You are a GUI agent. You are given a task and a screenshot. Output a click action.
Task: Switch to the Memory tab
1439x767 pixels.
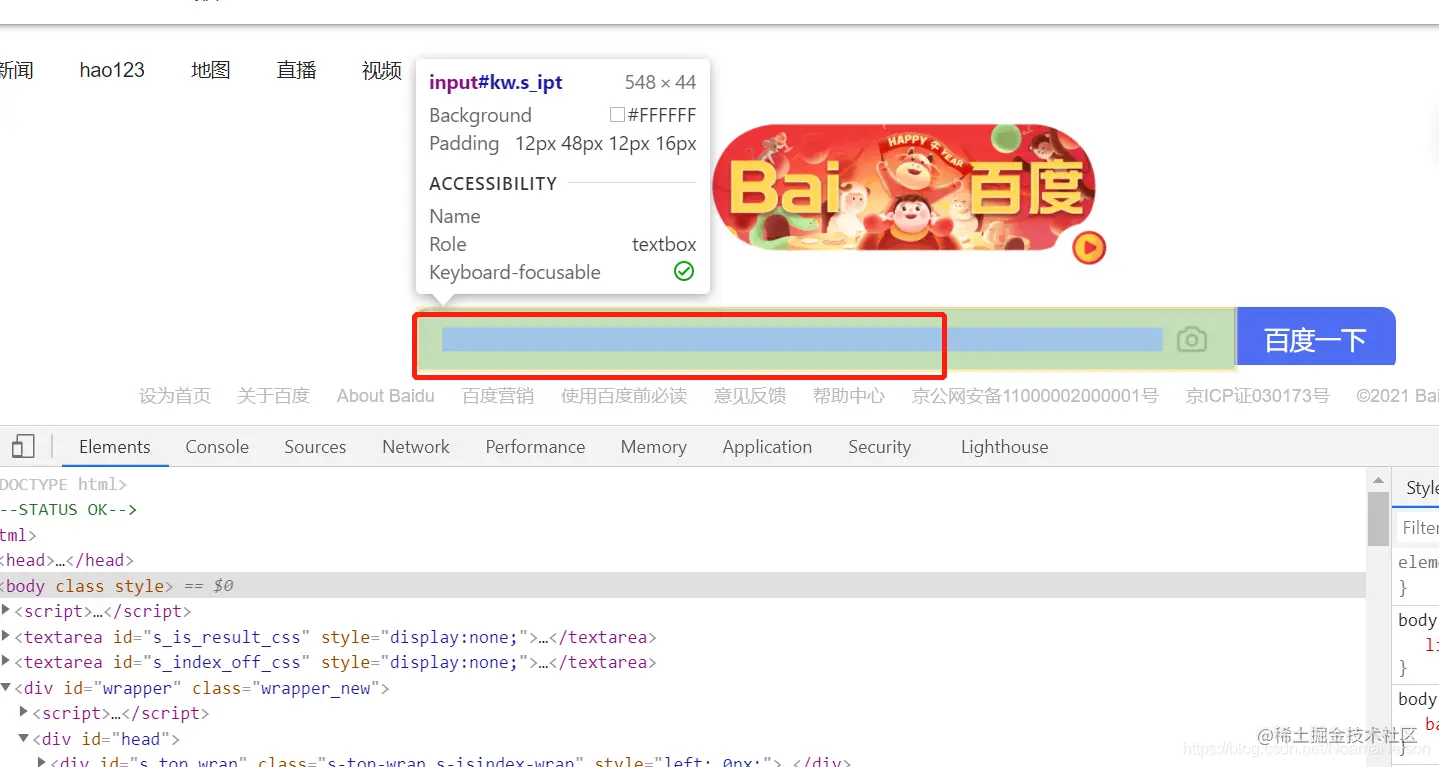coord(653,447)
